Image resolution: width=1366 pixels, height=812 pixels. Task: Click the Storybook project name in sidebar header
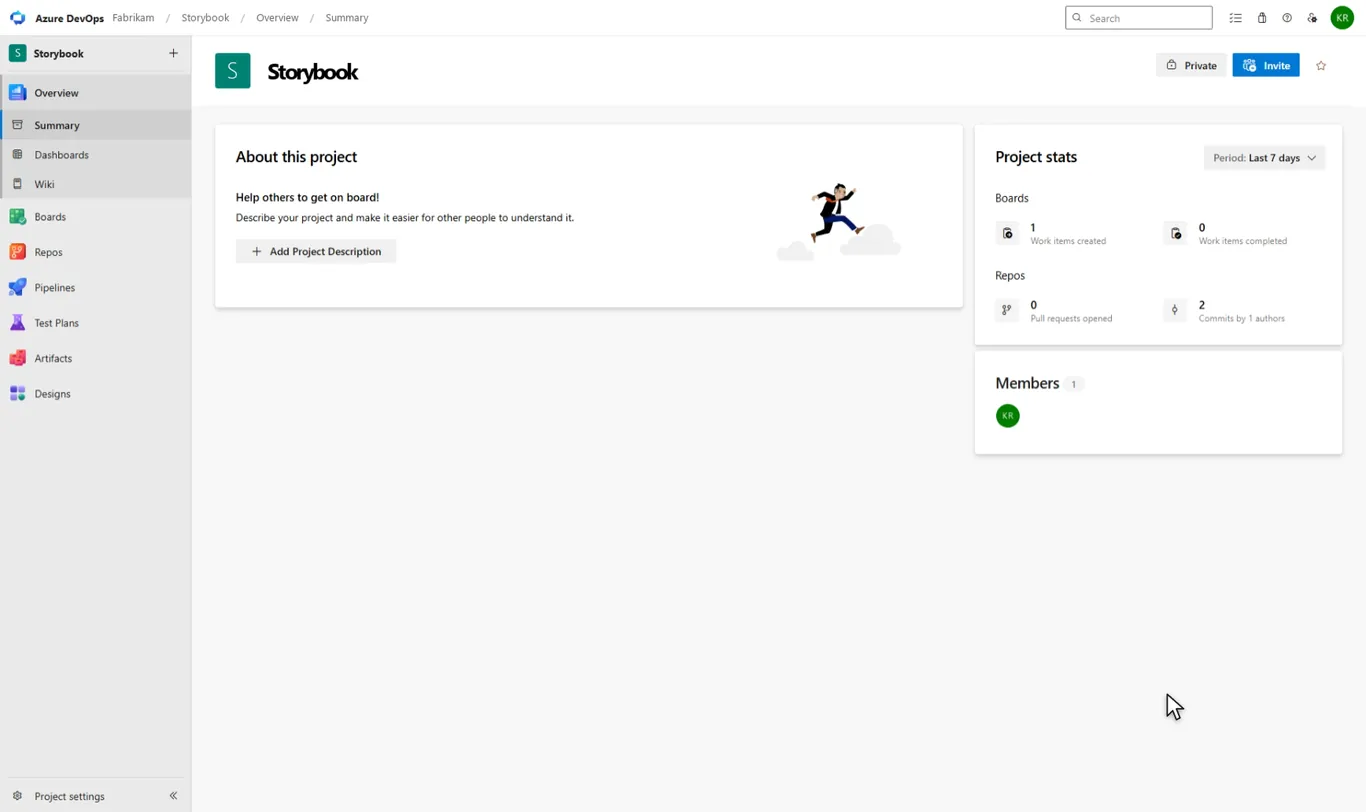pyautogui.click(x=59, y=54)
